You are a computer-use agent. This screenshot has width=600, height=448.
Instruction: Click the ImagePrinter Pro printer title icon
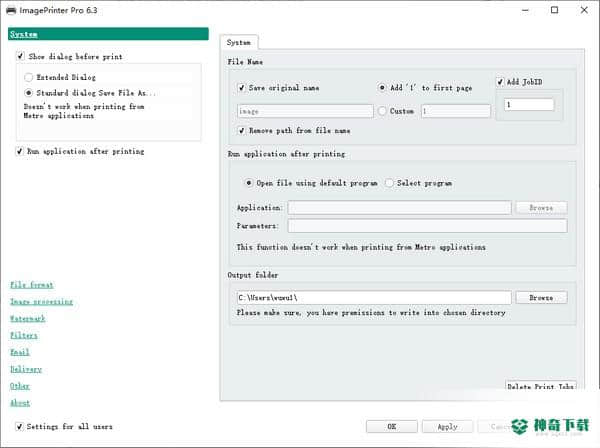click(x=11, y=10)
